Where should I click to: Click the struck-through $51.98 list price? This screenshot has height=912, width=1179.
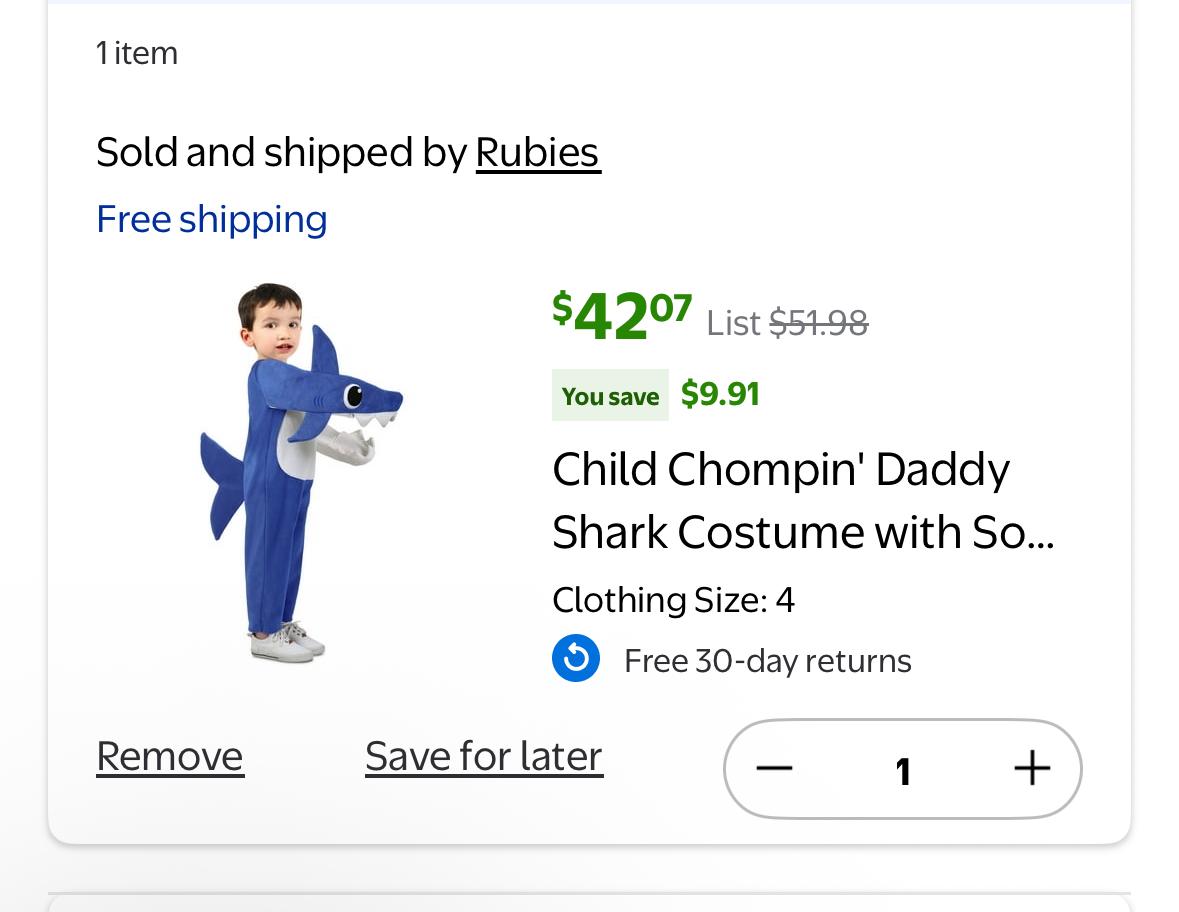point(818,323)
